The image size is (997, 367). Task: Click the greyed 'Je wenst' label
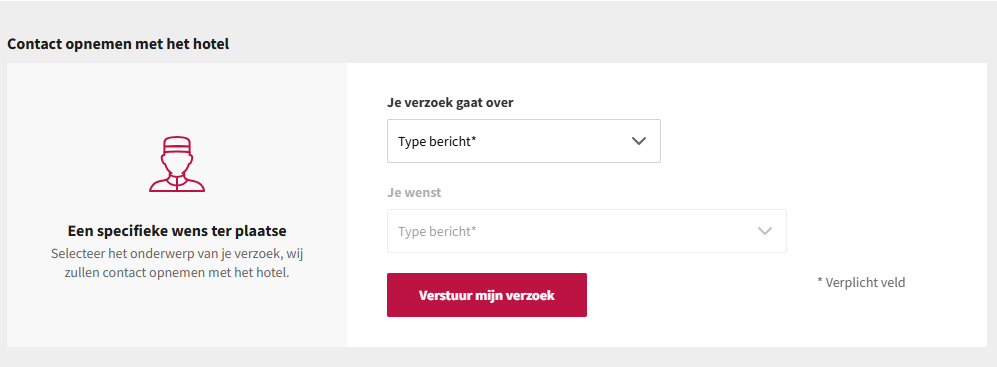pyautogui.click(x=414, y=193)
